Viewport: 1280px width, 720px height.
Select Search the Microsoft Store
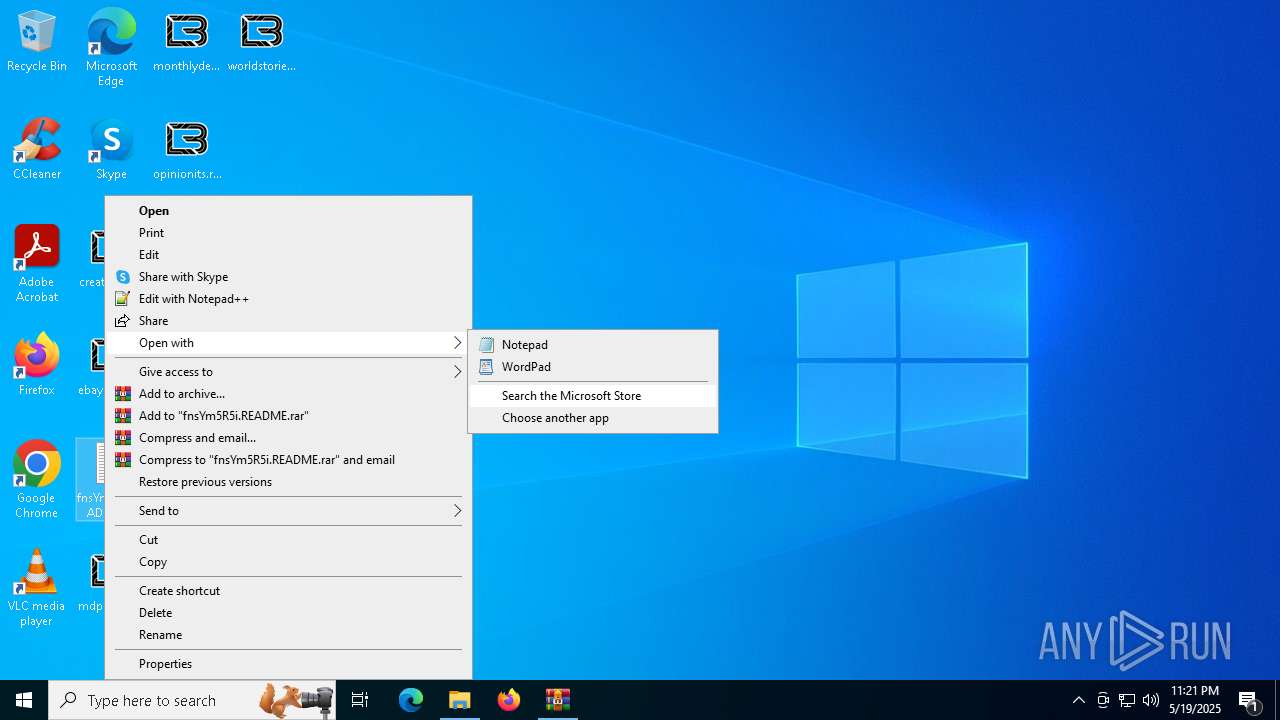point(593,396)
